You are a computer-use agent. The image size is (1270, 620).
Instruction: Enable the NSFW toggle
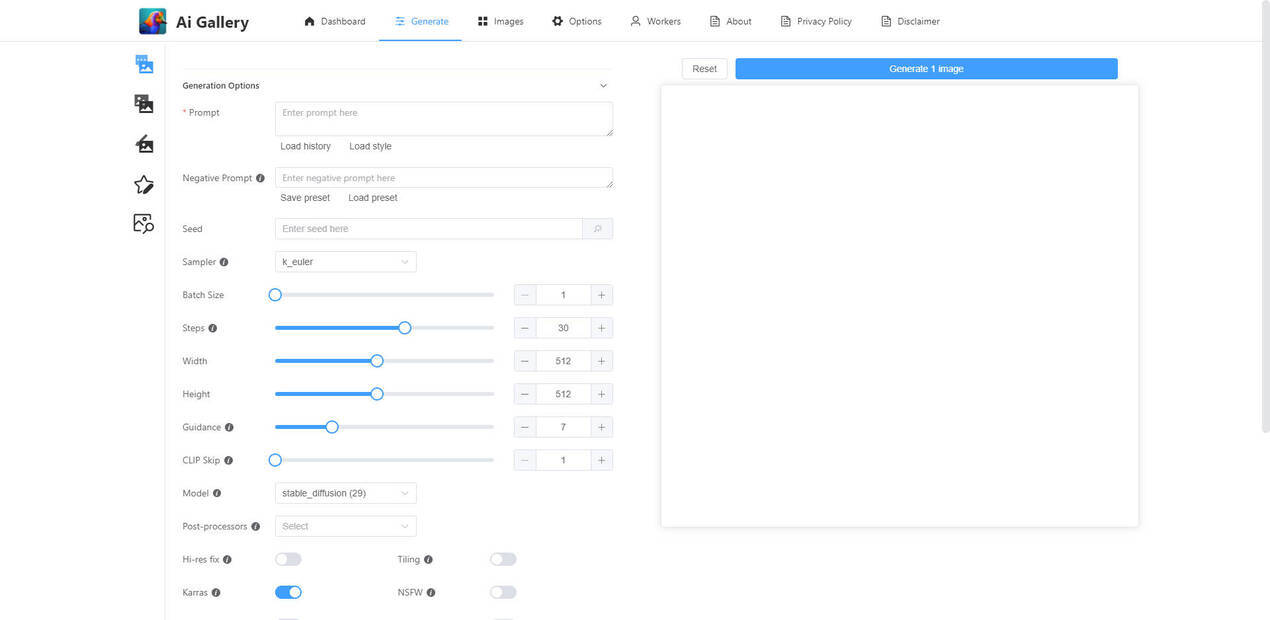tap(503, 593)
